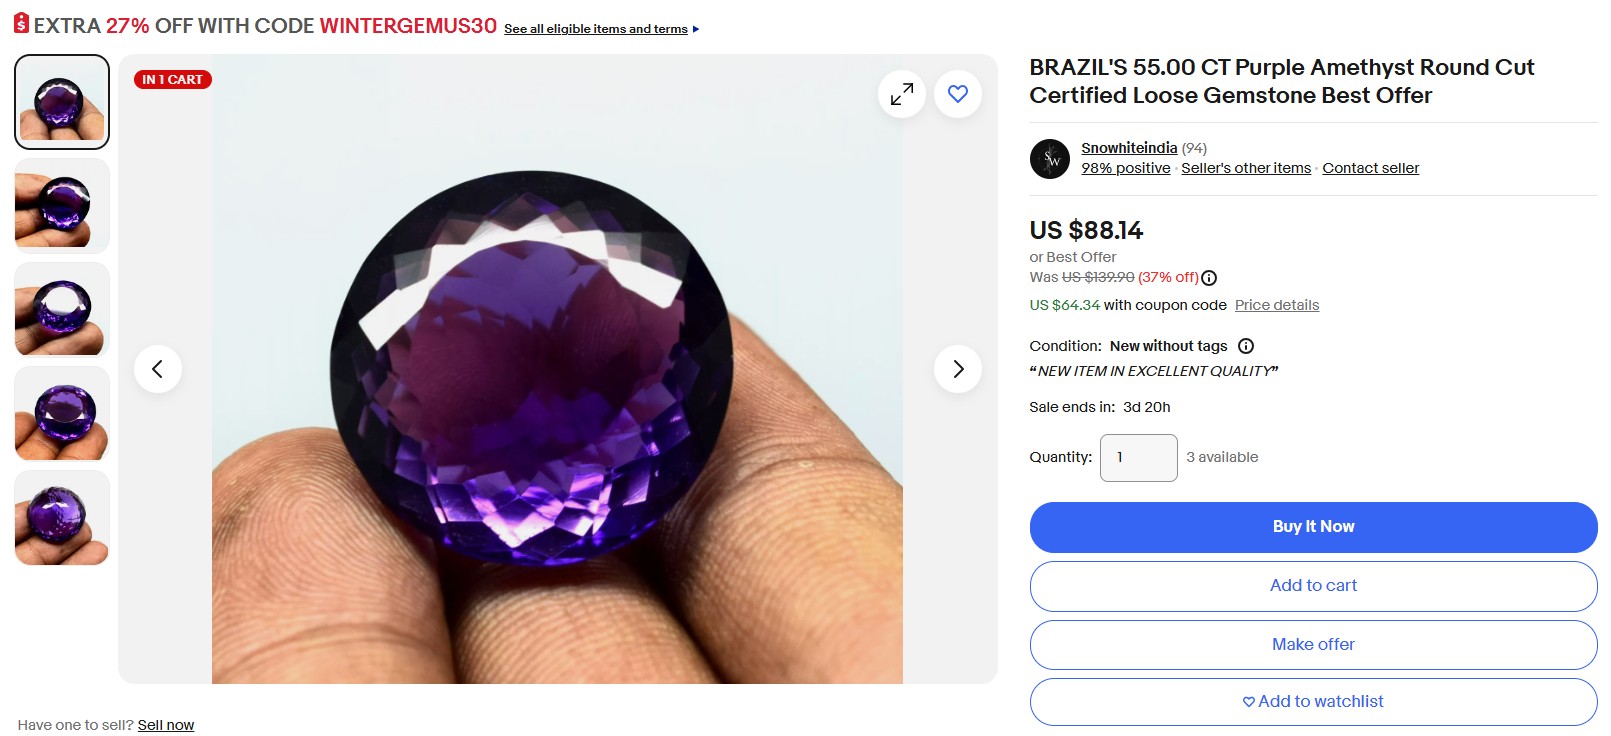Show the next image with right arrow
The width and height of the screenshot is (1611, 736).
[x=958, y=369]
